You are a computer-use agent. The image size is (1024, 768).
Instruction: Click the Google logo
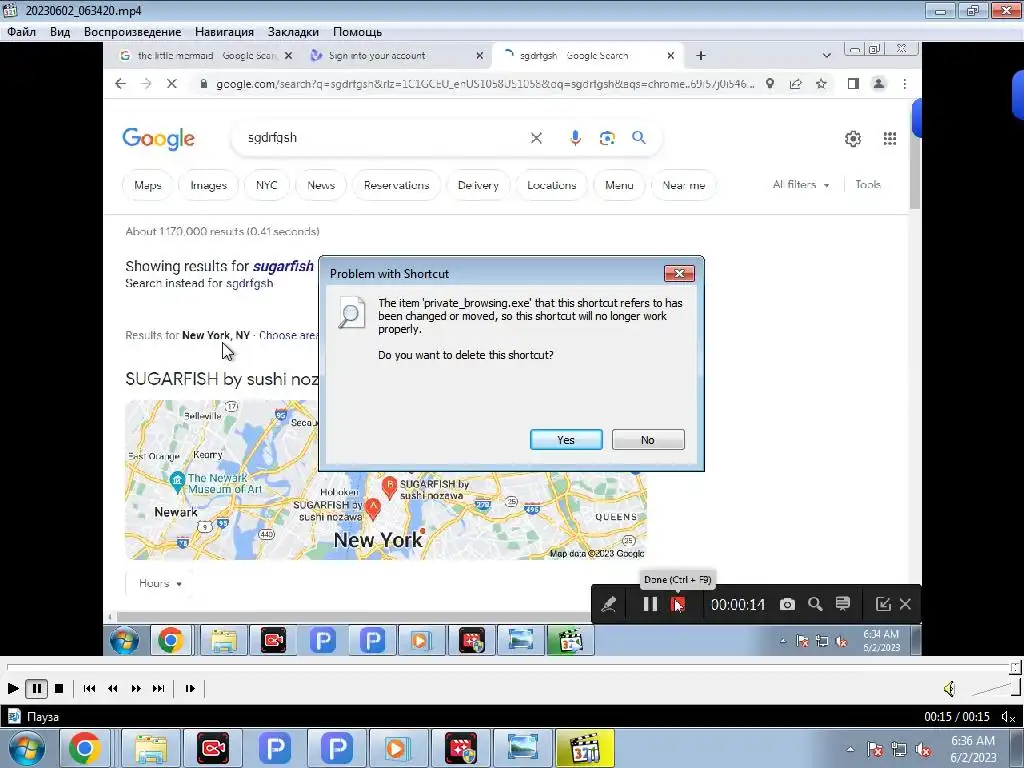(159, 139)
